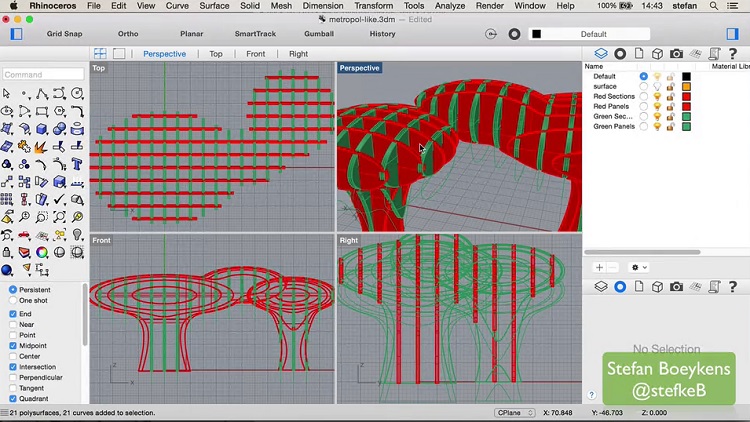The width and height of the screenshot is (750, 422).
Task: Click the top panel help question mark
Action: pyautogui.click(x=732, y=54)
